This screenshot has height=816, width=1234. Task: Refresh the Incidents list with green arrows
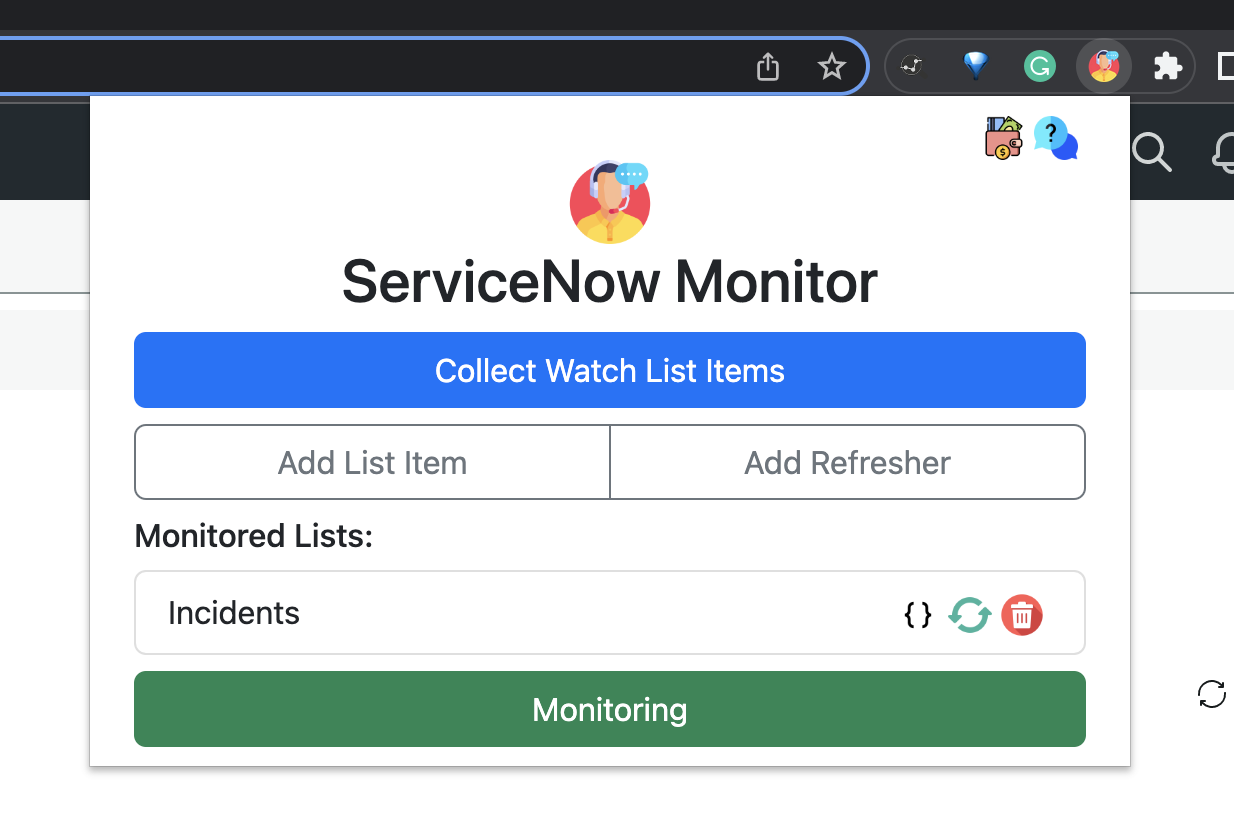(969, 614)
